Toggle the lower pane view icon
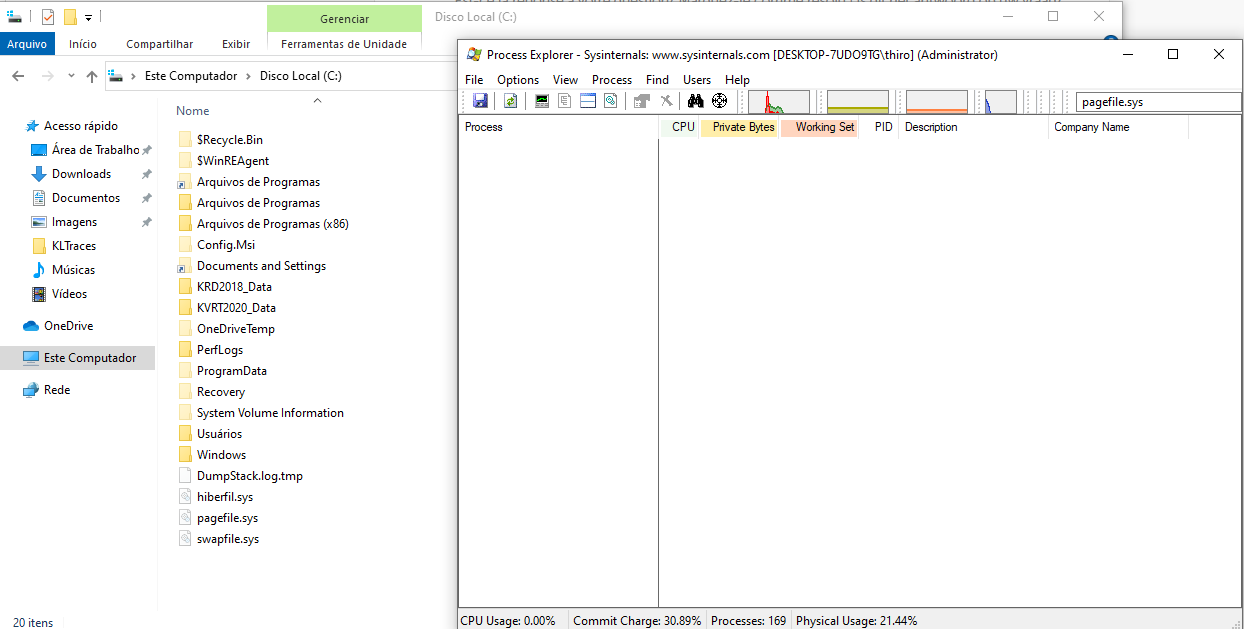Viewport: 1244px width, 629px height. 588,101
